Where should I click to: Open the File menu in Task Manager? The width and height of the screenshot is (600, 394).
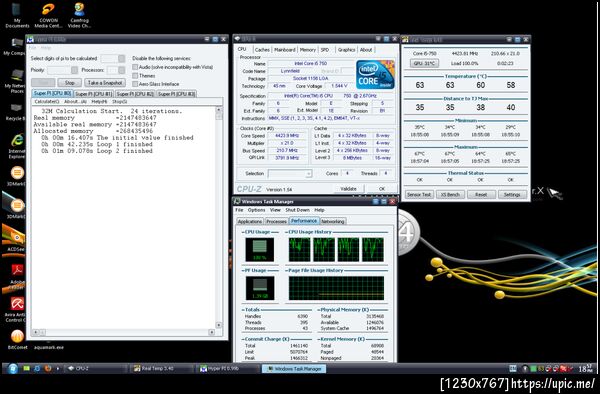pyautogui.click(x=239, y=210)
